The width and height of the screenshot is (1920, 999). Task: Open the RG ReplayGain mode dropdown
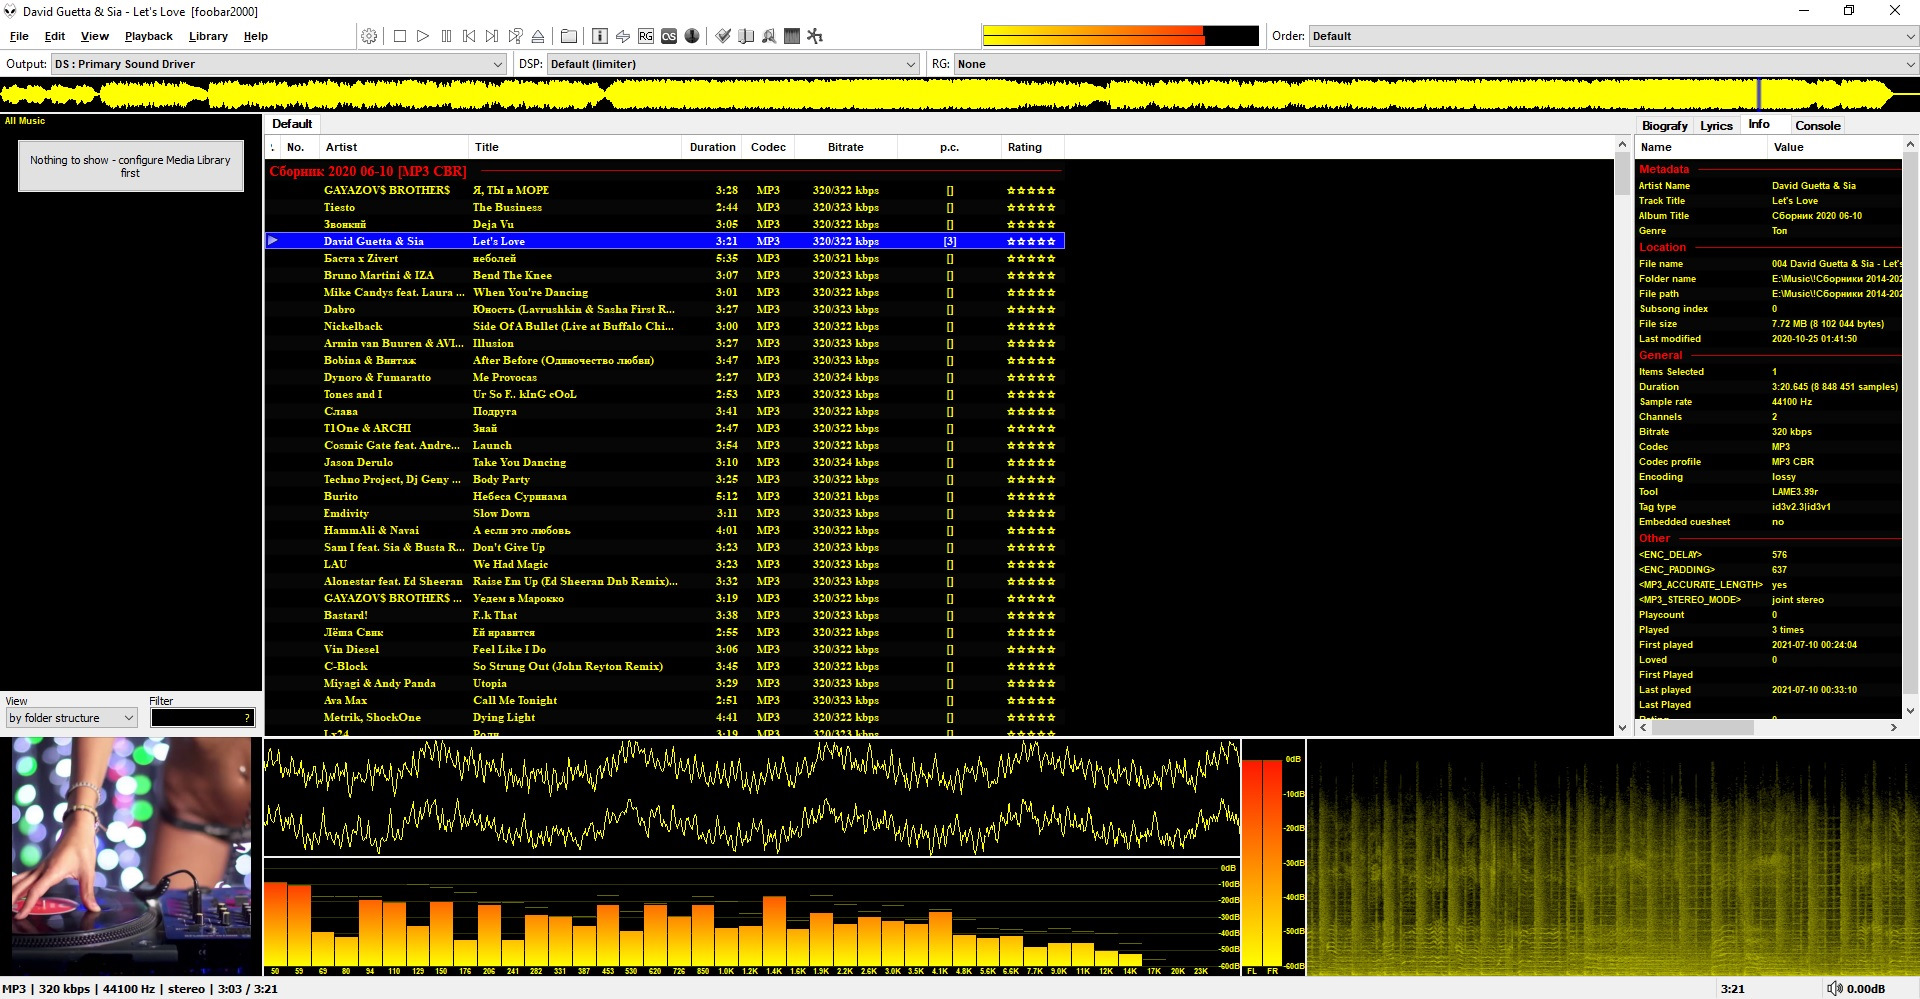tap(1435, 64)
